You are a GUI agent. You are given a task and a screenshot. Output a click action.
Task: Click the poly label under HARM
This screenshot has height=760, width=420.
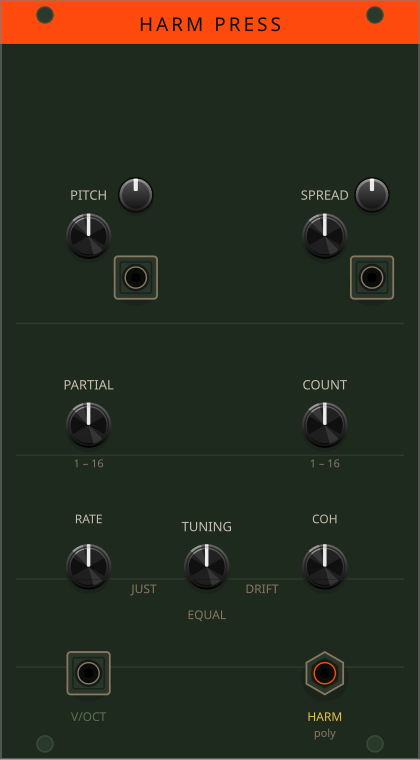point(325,733)
